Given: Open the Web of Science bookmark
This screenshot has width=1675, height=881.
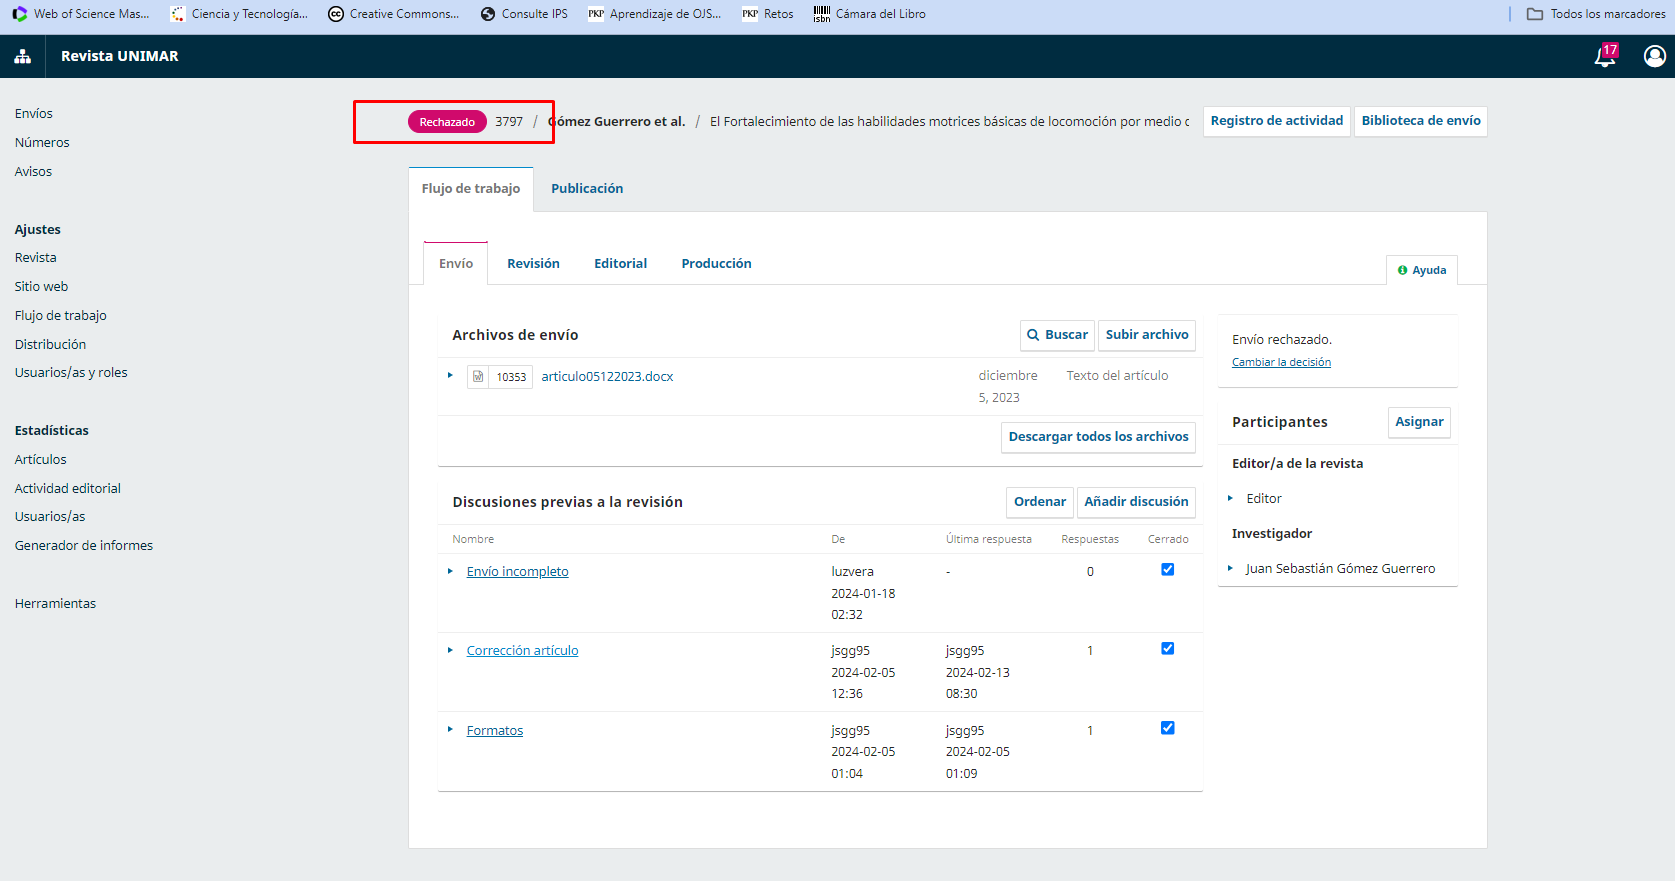Looking at the screenshot, I should (x=80, y=14).
